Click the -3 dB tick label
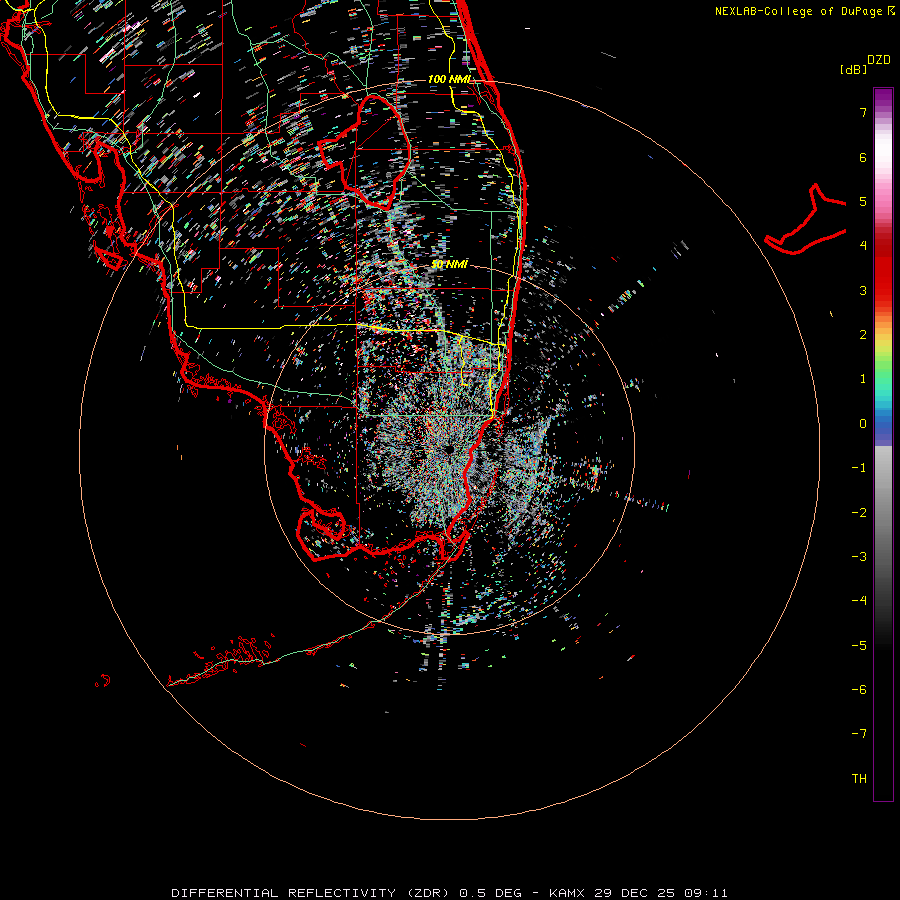The width and height of the screenshot is (900, 900). click(x=859, y=557)
